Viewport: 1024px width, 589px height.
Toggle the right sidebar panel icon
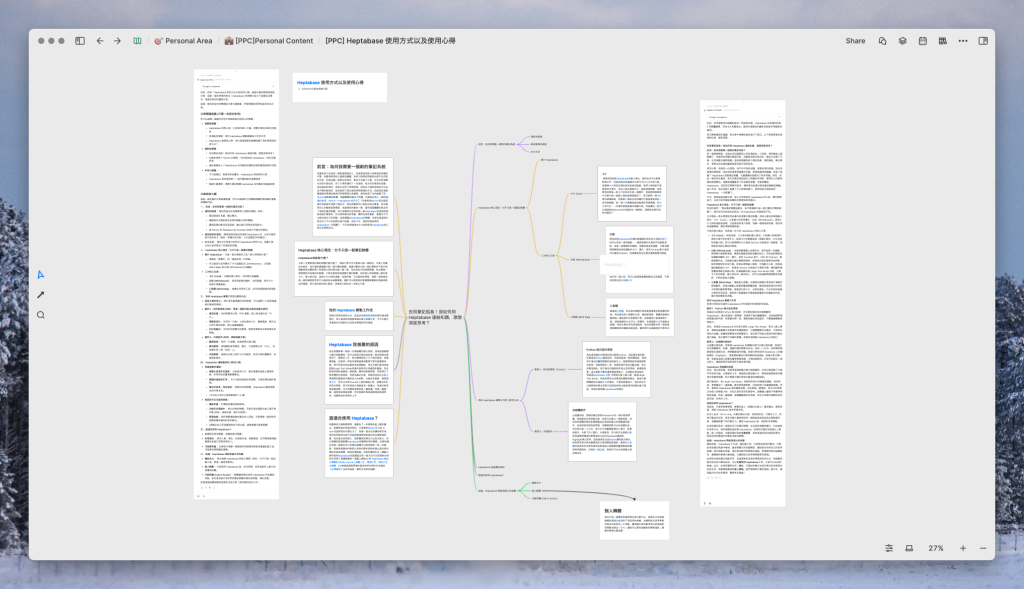(x=983, y=40)
